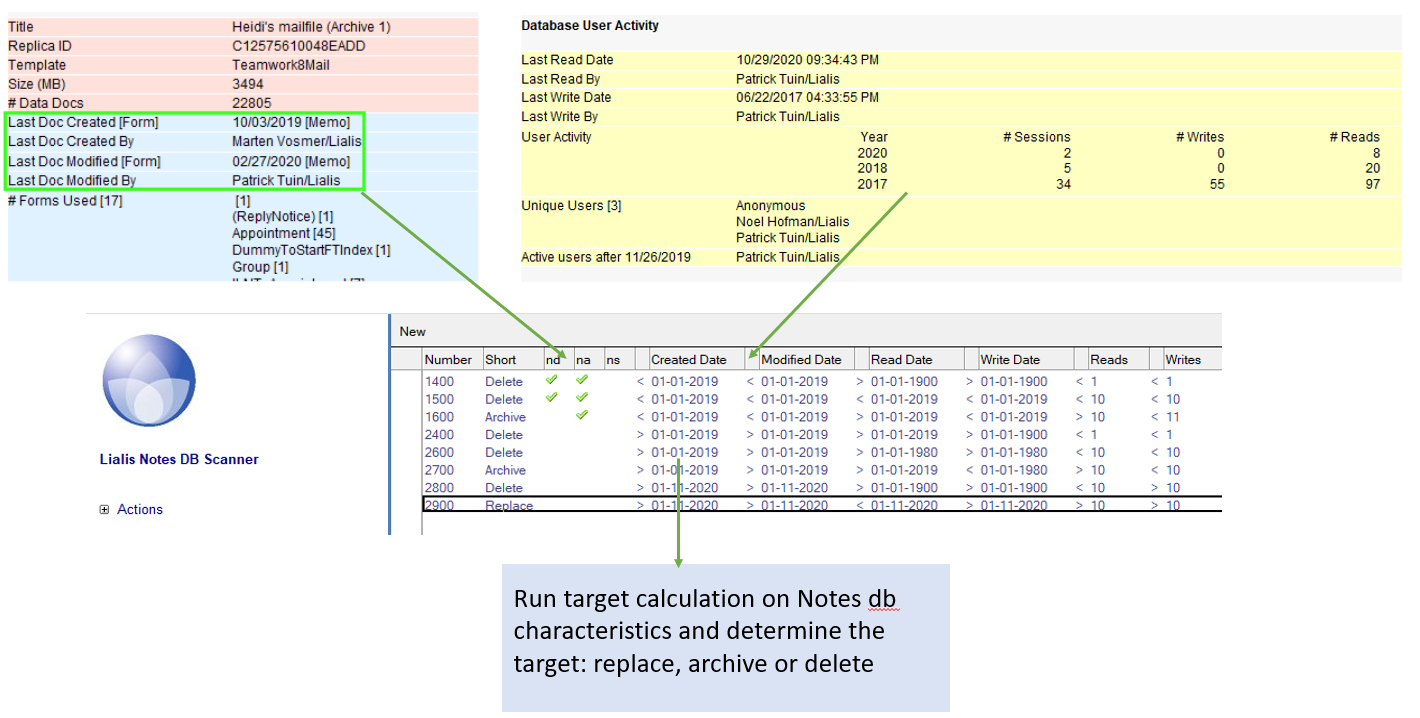This screenshot has height=718, width=1420.
Task: Select the New menu item
Action: click(x=412, y=331)
